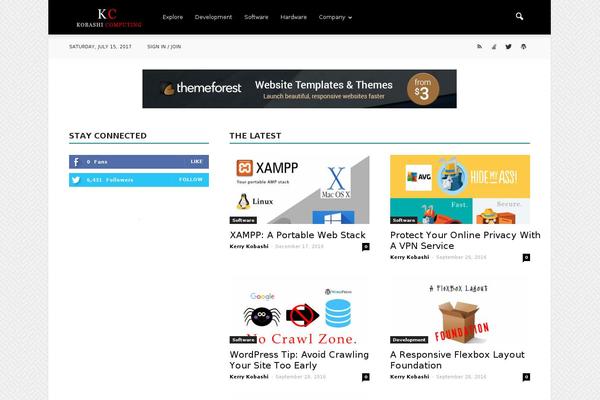Image resolution: width=600 pixels, height=400 pixels.
Task: Click the social icon between RSS and Twitter
Action: click(x=494, y=47)
